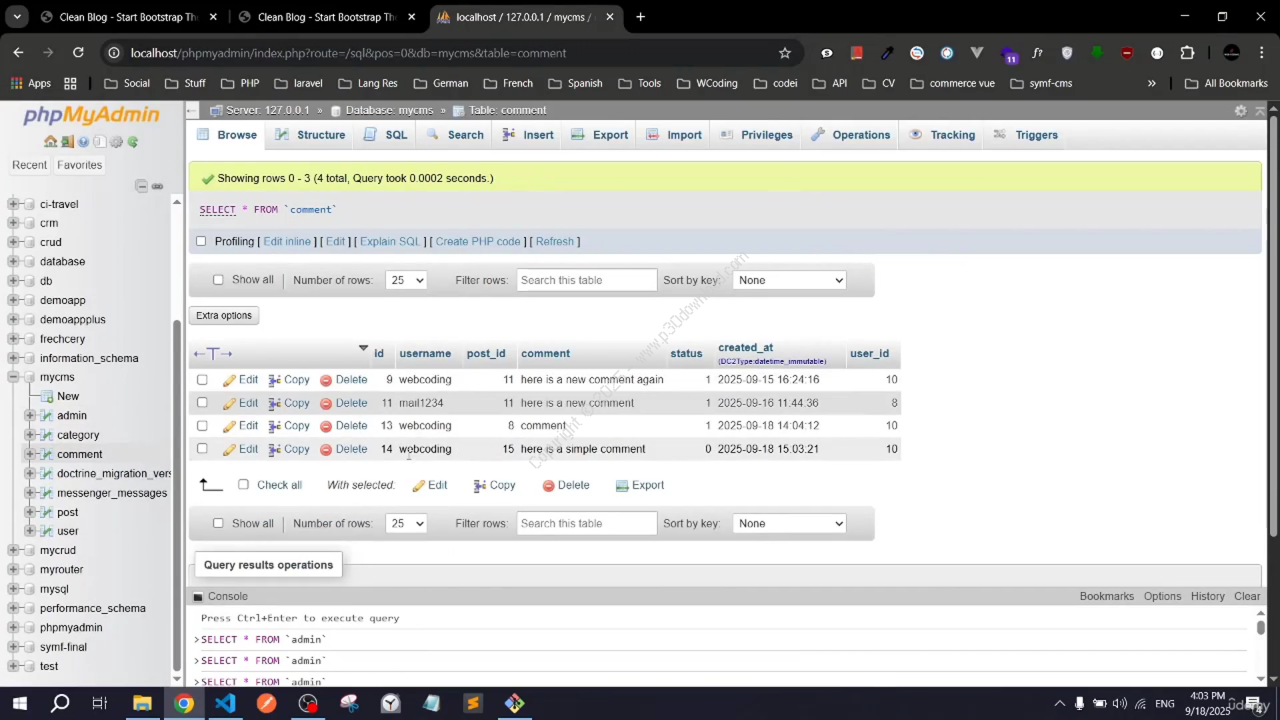Open the Search tab

pyautogui.click(x=455, y=135)
